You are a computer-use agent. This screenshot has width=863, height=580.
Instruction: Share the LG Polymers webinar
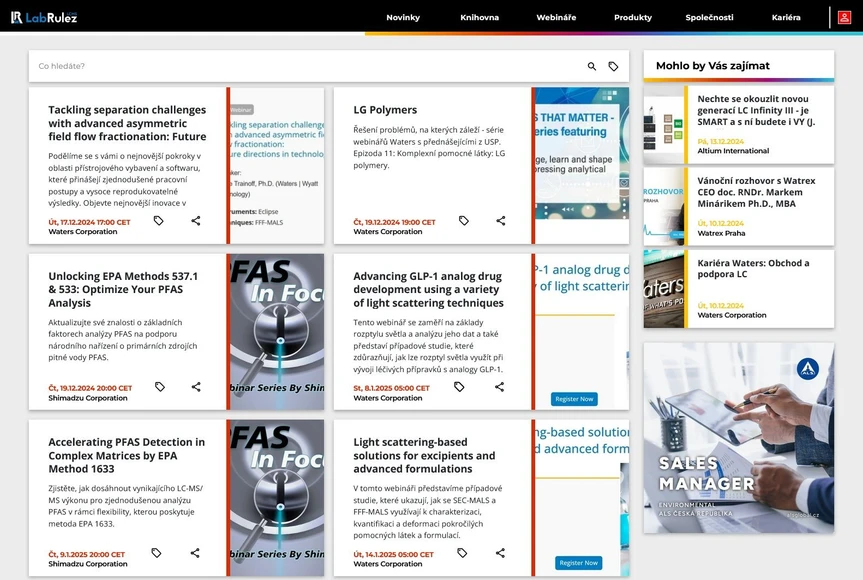501,221
